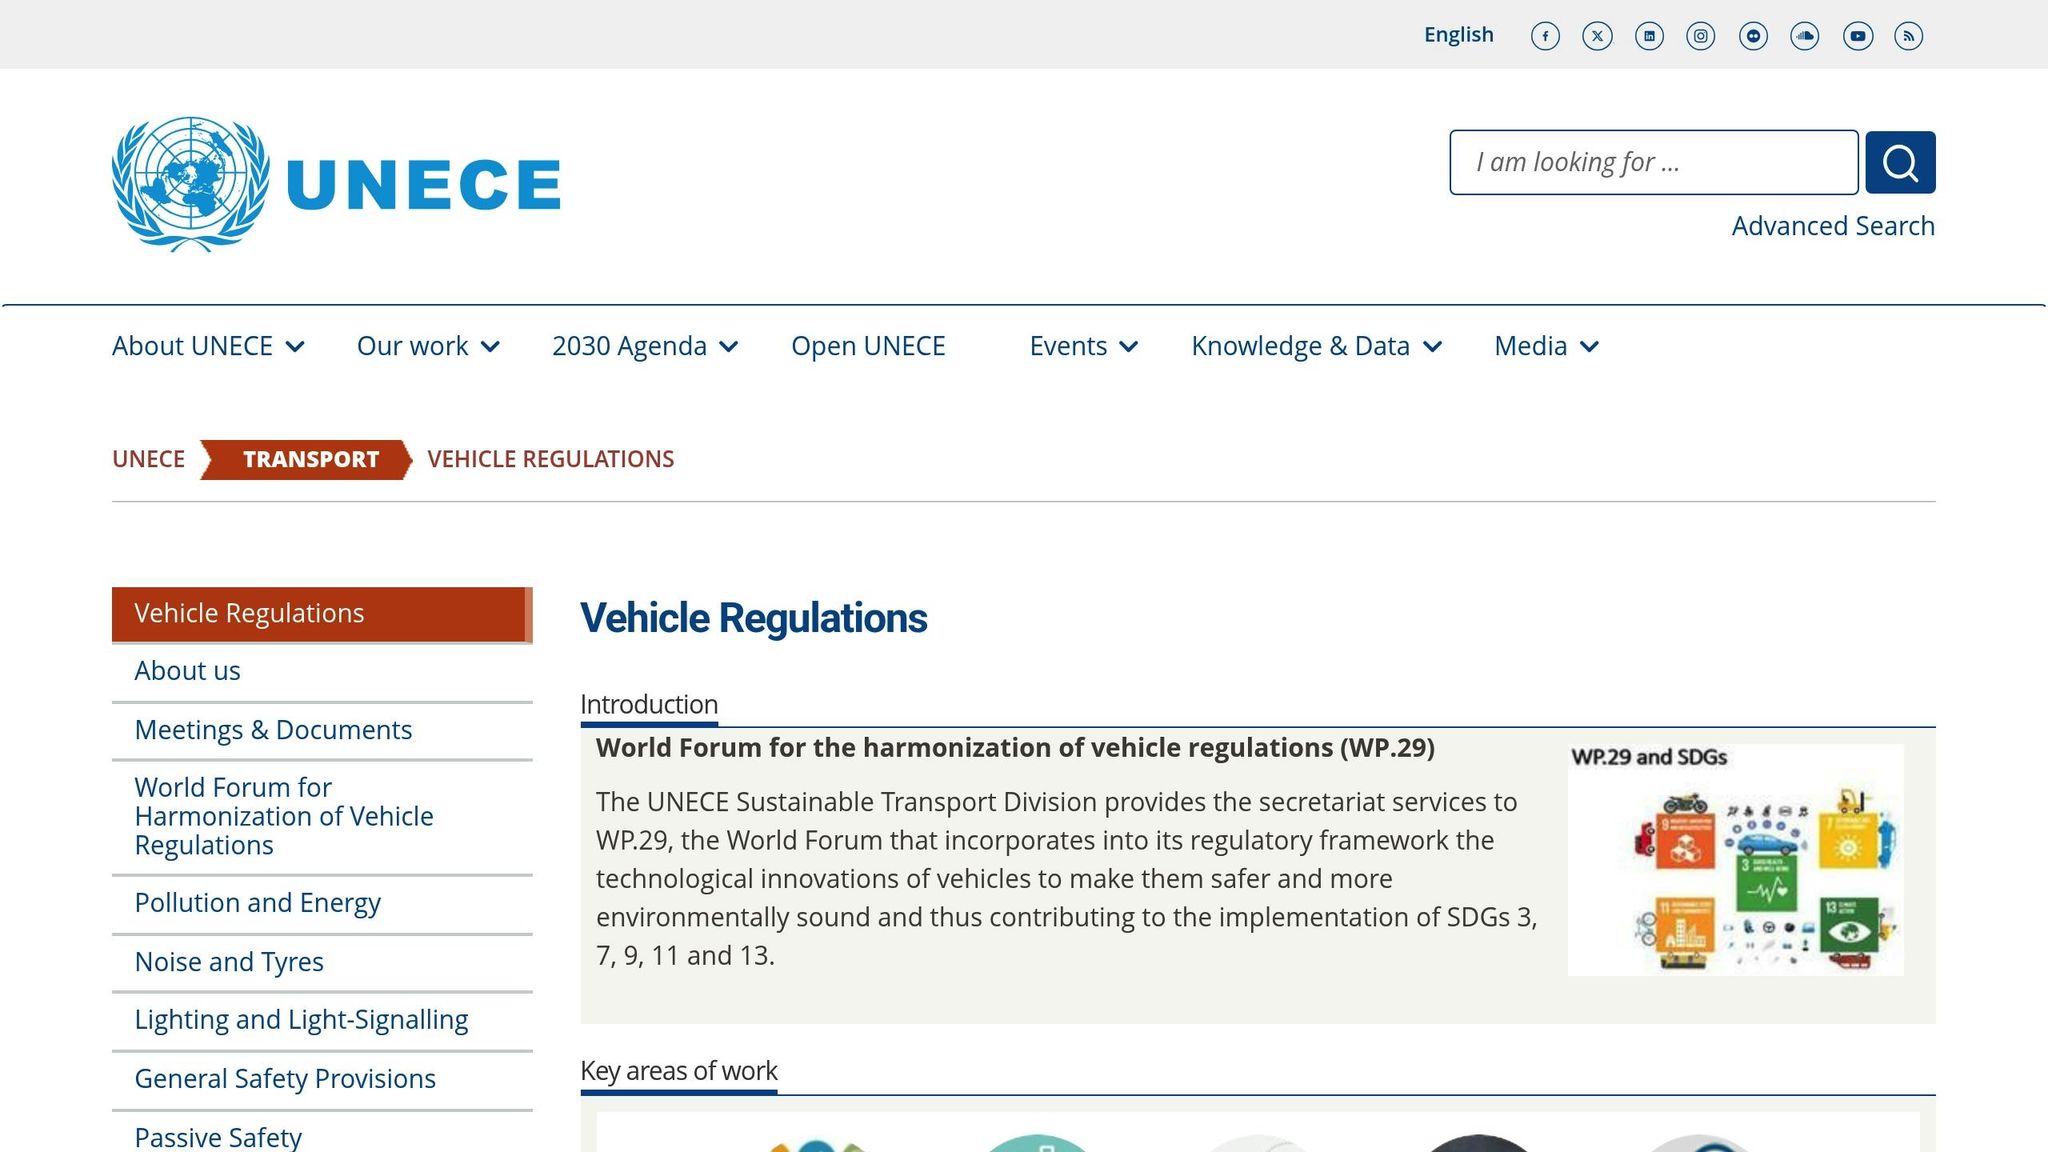Expand the Our work dropdown chevron
The height and width of the screenshot is (1152, 2048).
(x=490, y=346)
